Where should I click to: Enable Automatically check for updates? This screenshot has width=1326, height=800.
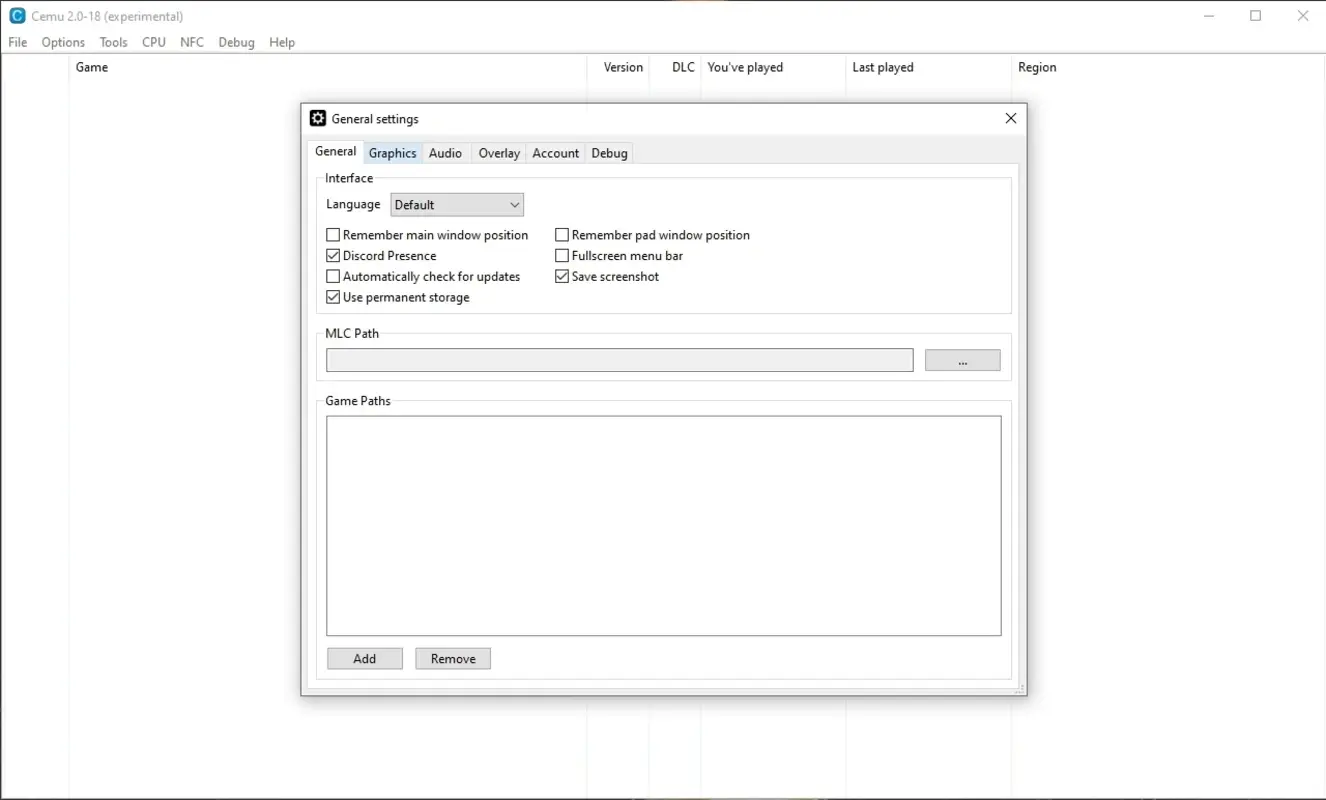[x=333, y=276]
